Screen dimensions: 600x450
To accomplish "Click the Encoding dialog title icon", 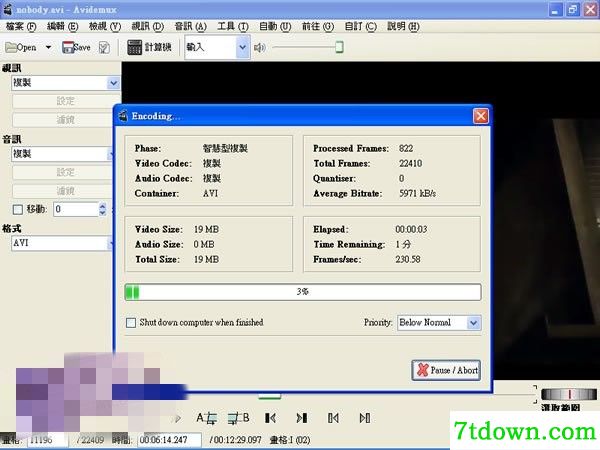I will [x=123, y=116].
